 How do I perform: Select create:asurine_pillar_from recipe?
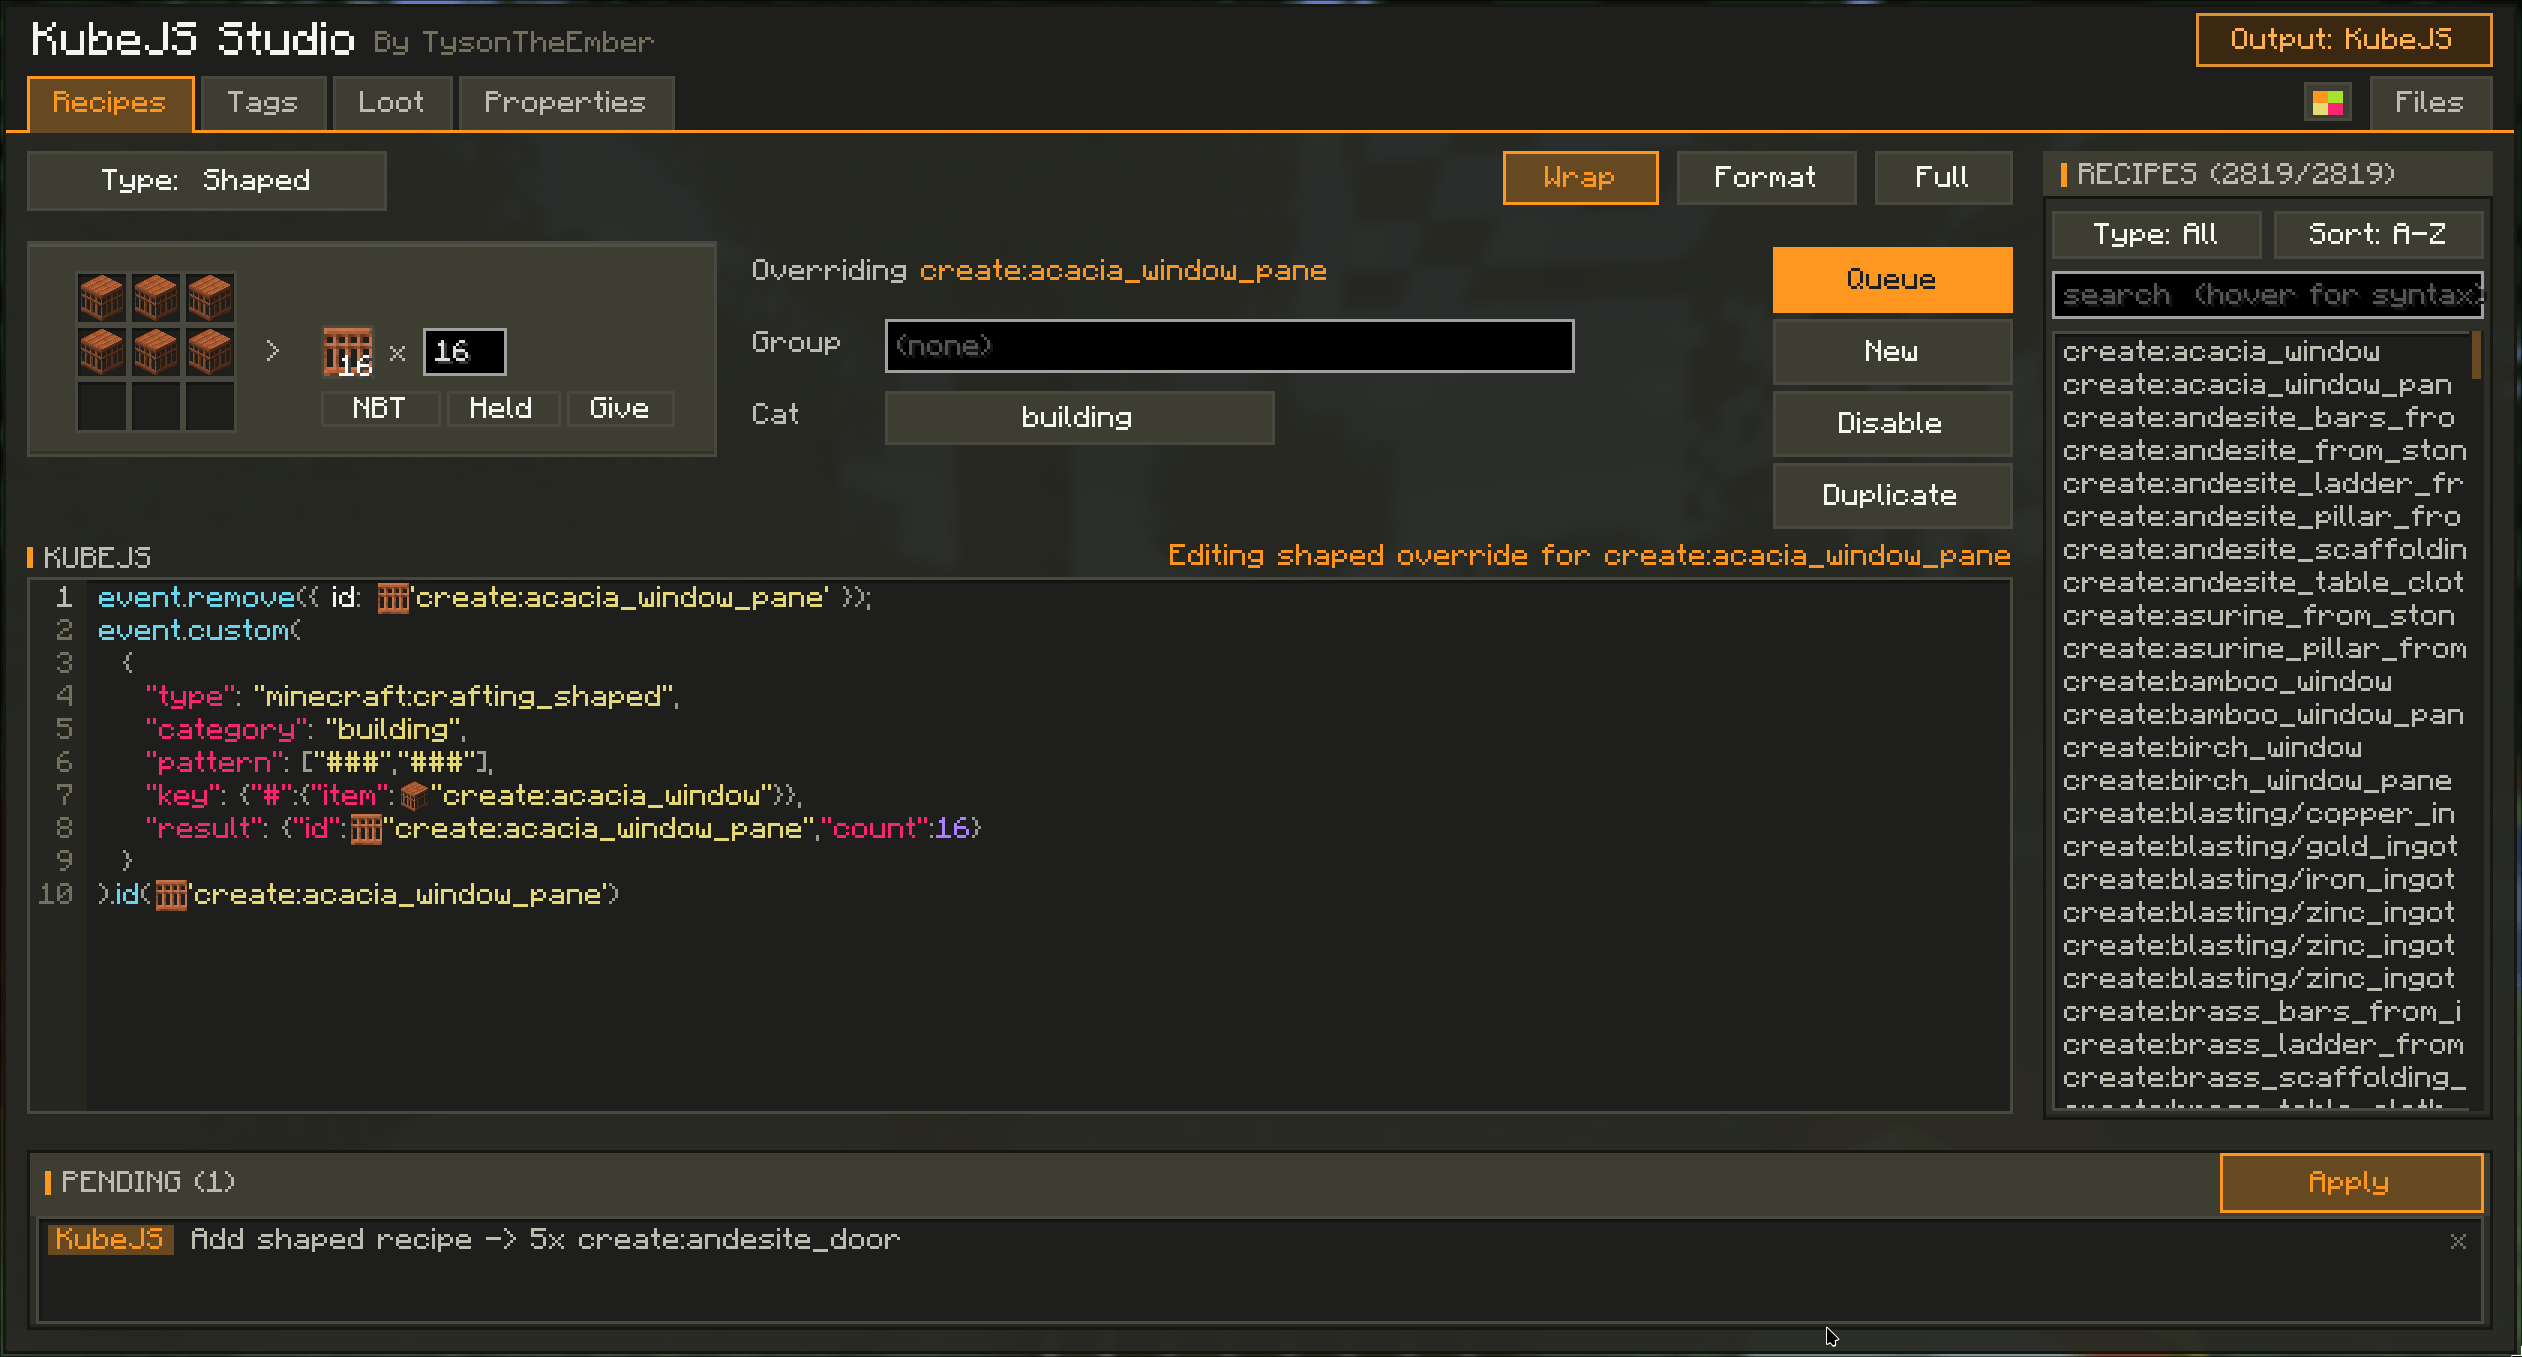click(x=2261, y=649)
